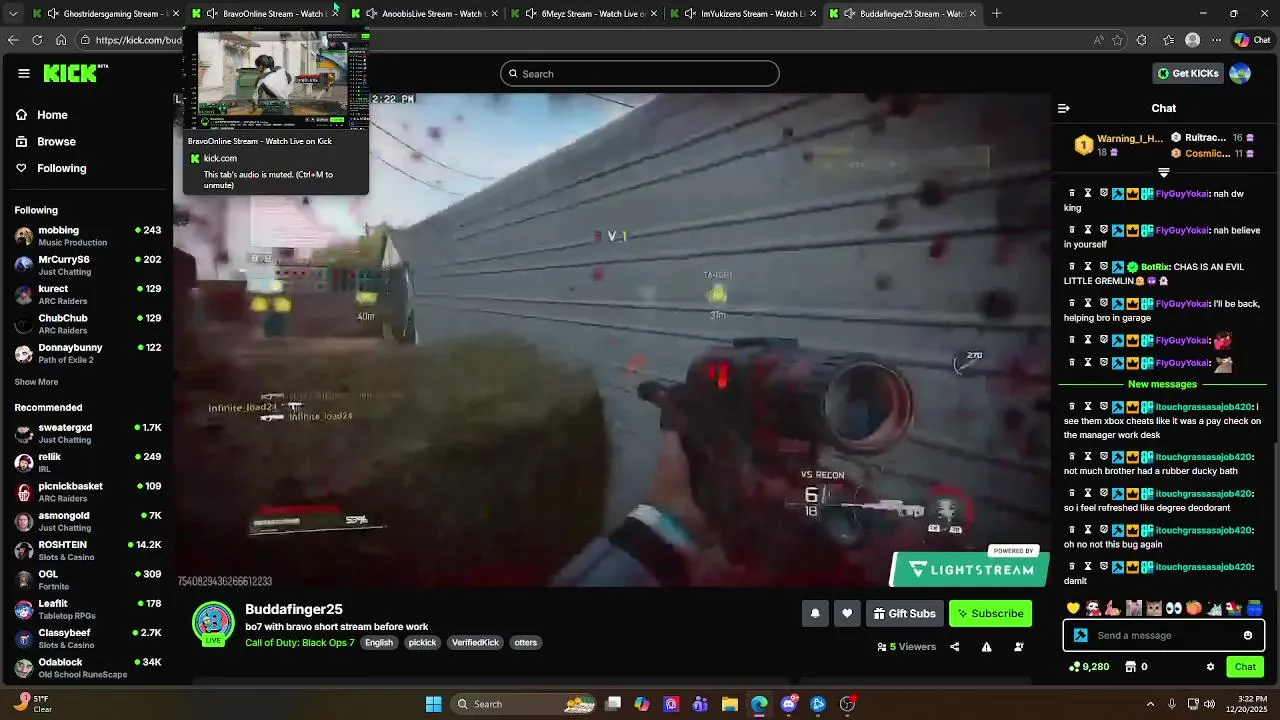This screenshot has height=720, width=1280.
Task: Click the Search input field
Action: pyautogui.click(x=640, y=73)
